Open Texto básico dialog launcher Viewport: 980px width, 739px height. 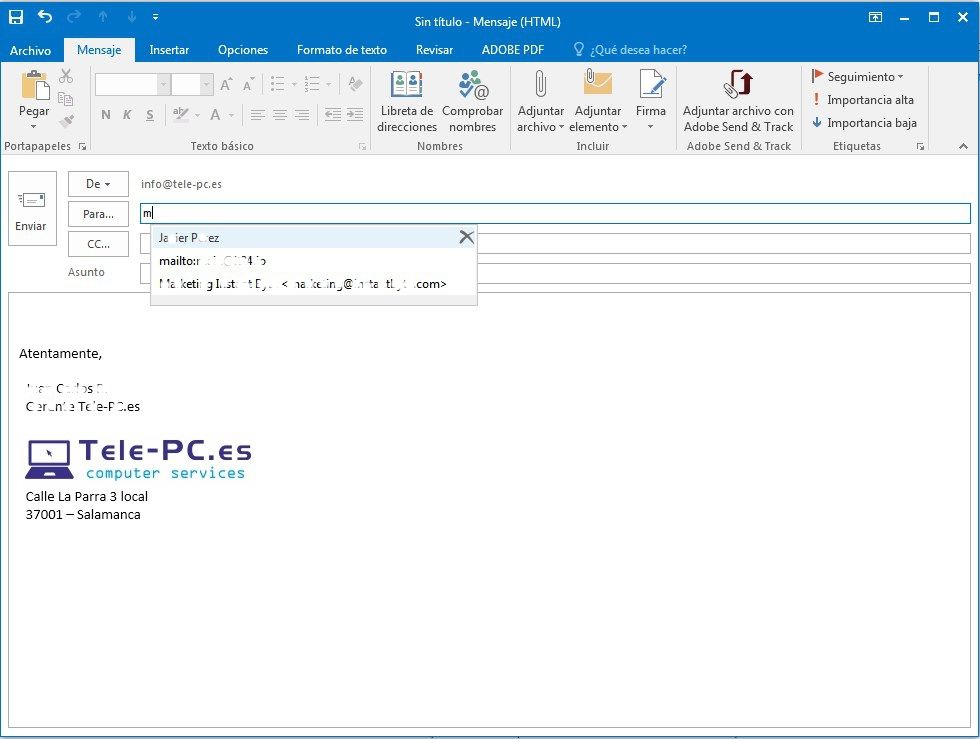362,147
